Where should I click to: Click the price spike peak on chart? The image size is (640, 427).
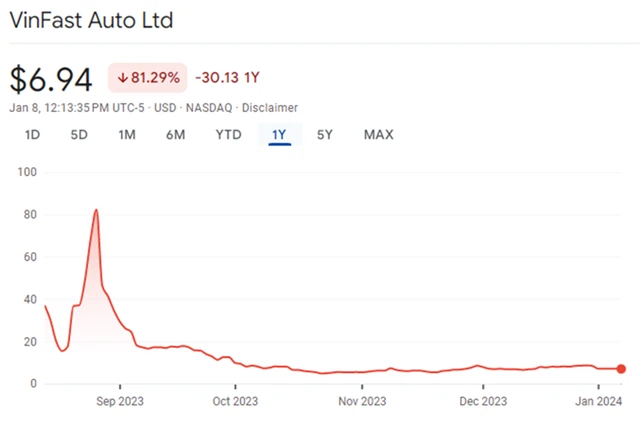coord(96,210)
